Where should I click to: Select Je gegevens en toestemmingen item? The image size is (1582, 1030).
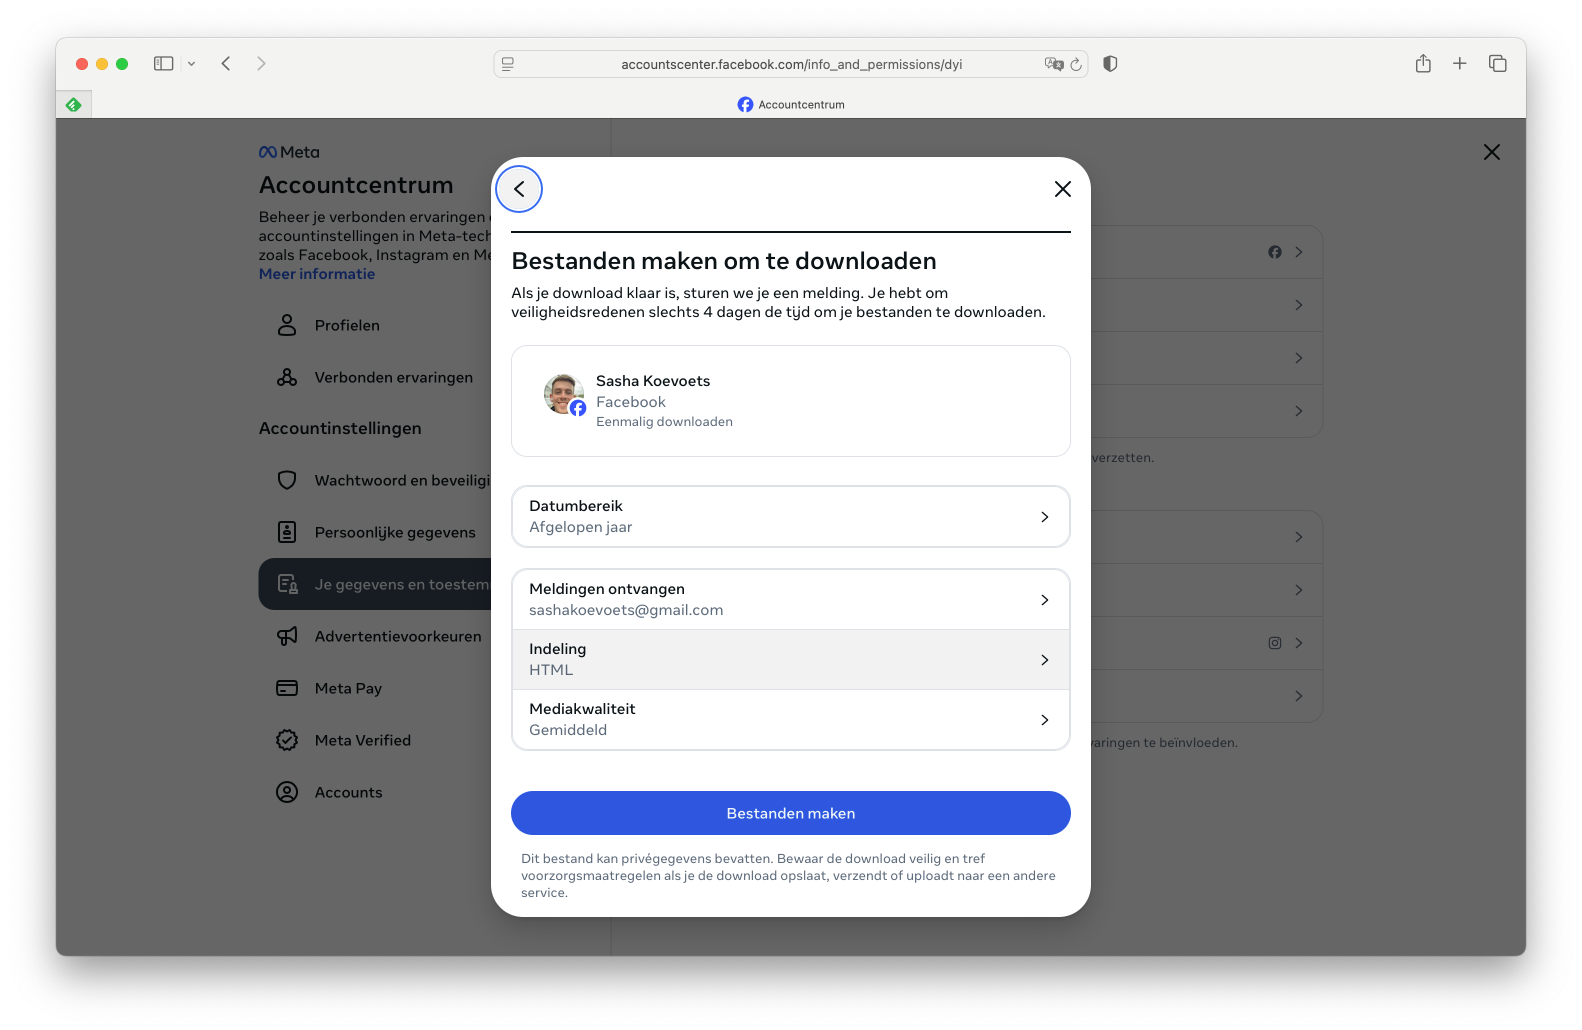point(375,584)
